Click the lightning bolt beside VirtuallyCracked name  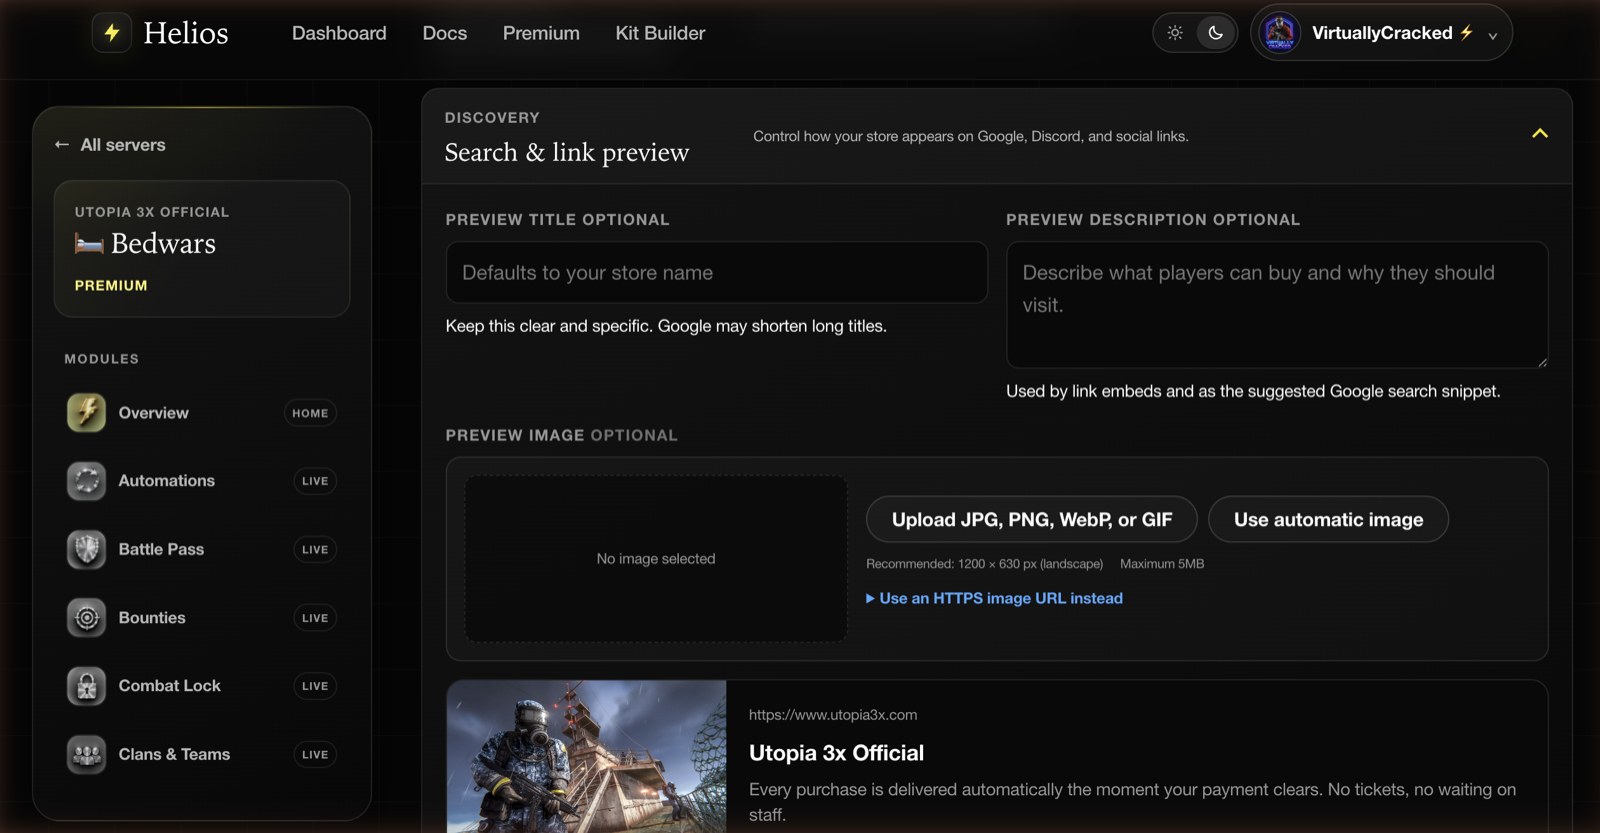(x=1466, y=32)
